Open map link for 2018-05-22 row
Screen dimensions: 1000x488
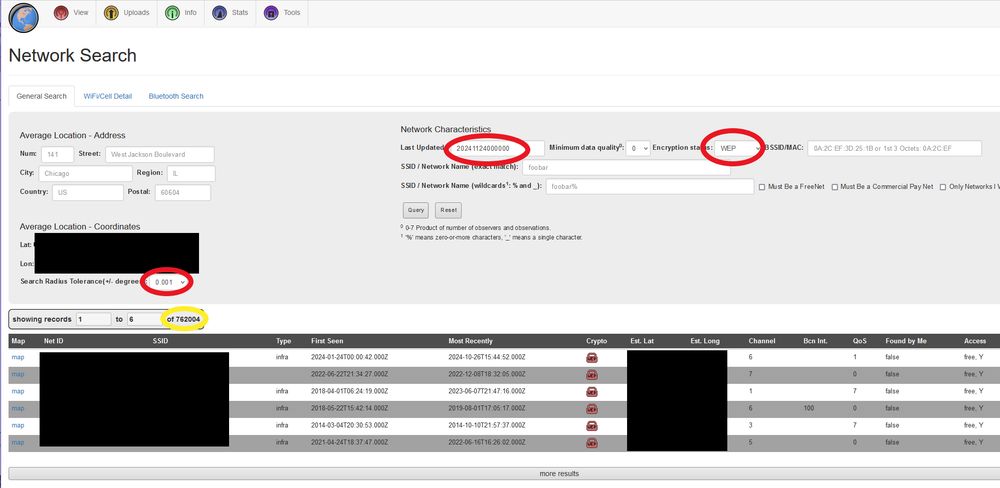pyautogui.click(x=18, y=408)
